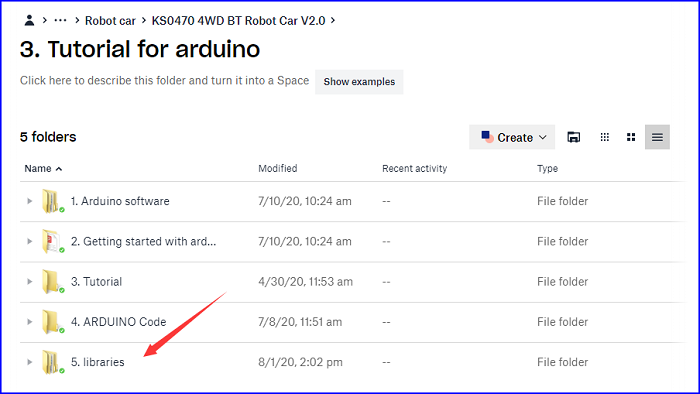700x394 pixels.
Task: Switch to small grid view
Action: tap(604, 137)
